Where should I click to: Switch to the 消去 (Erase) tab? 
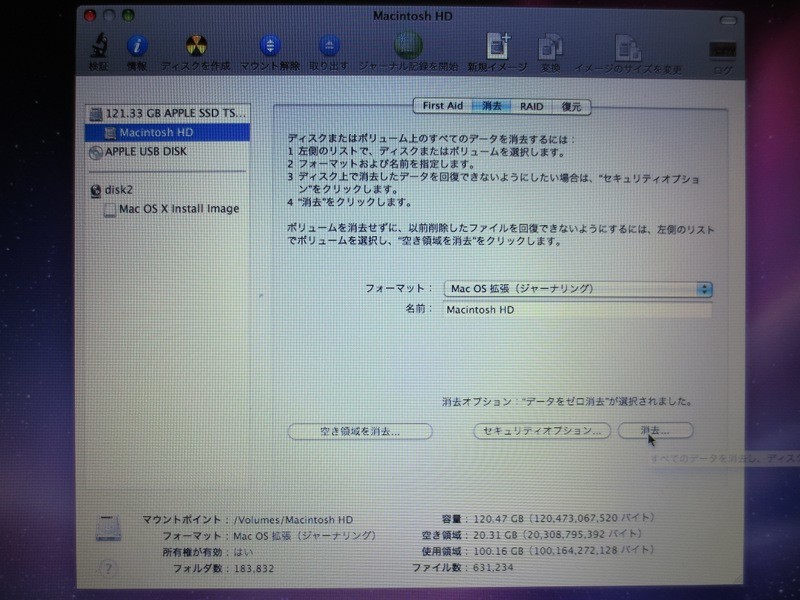492,106
